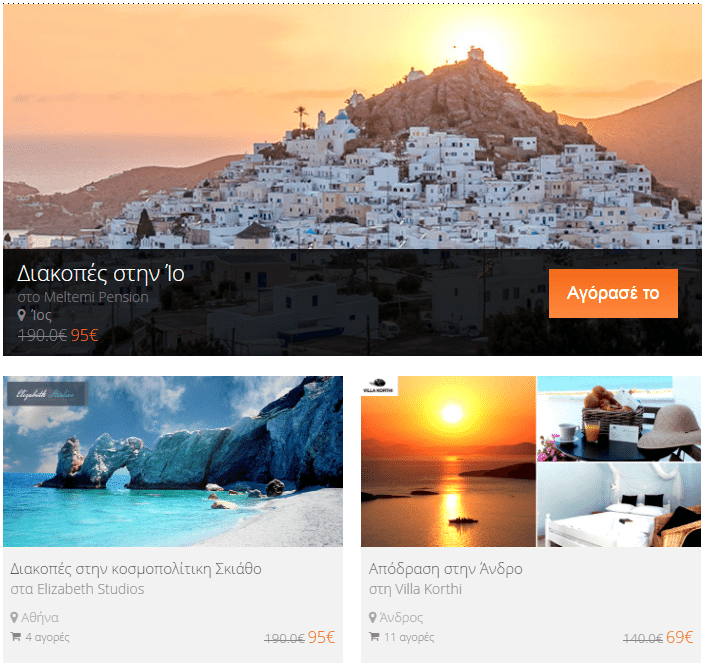Click the Villa Korthi logo badge
Viewport: 704px width, 667px height.
[378, 386]
